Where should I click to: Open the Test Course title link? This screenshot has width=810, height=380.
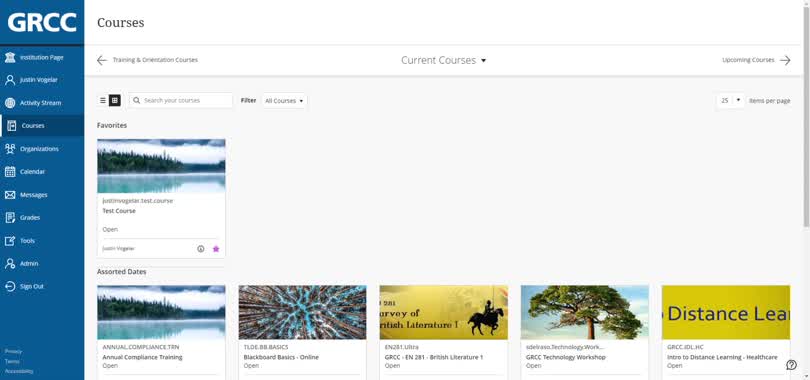[x=119, y=211]
